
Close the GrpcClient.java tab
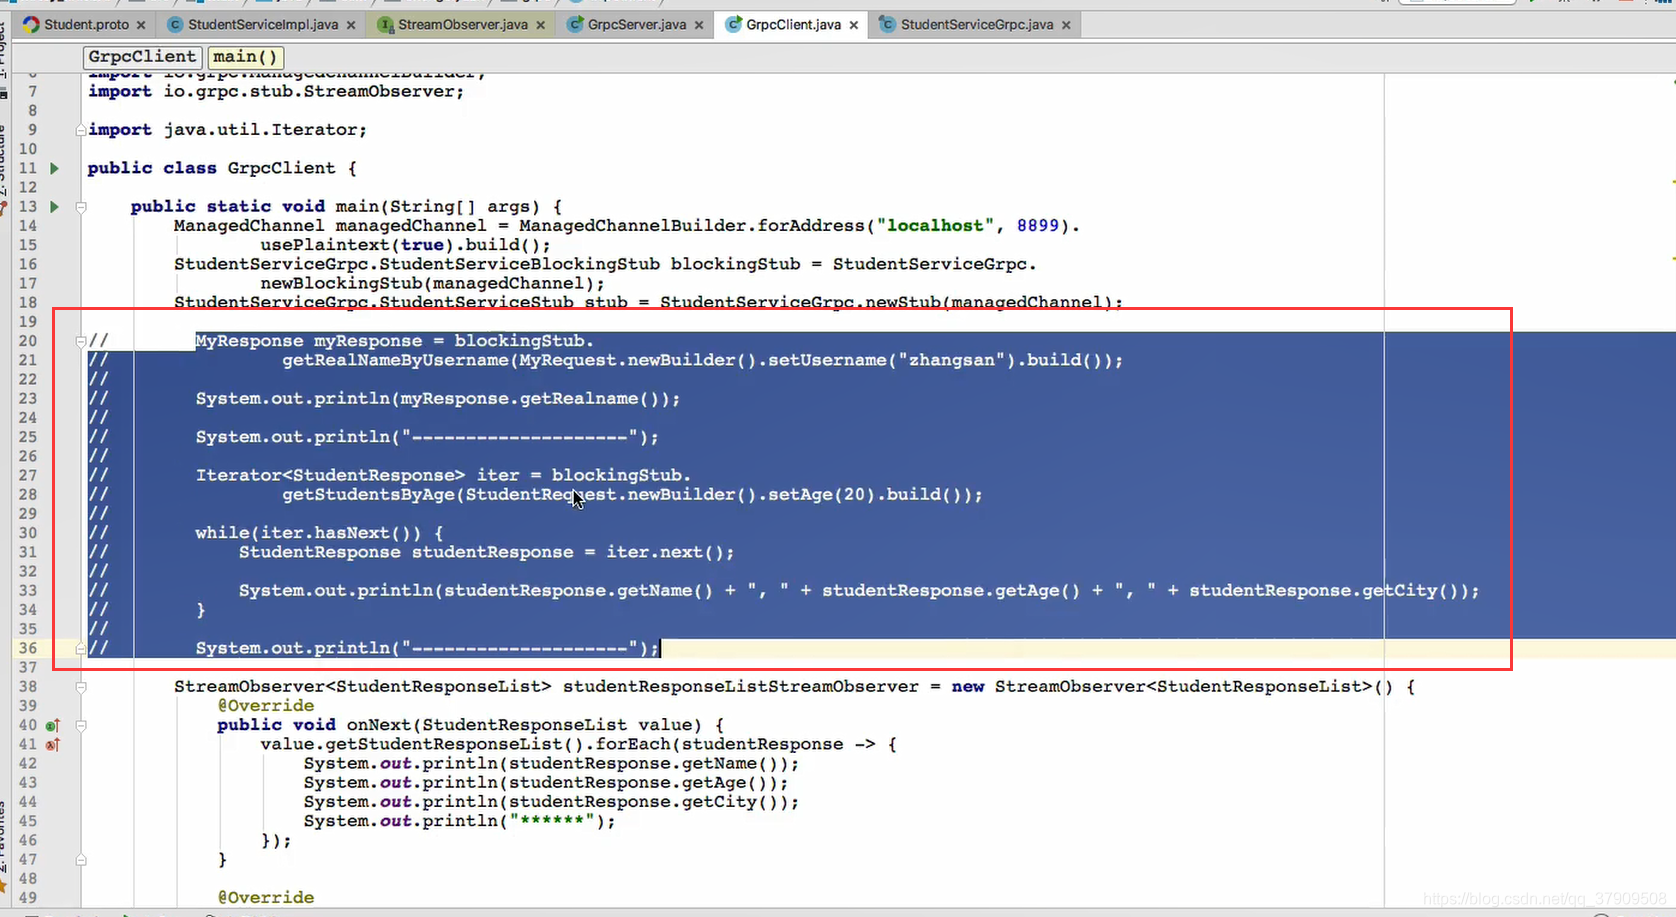point(853,25)
